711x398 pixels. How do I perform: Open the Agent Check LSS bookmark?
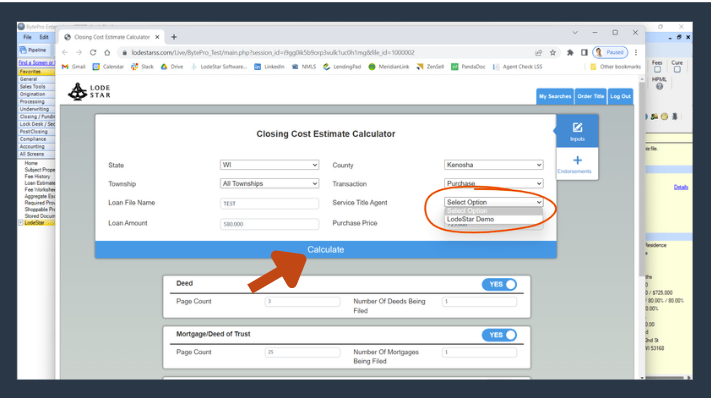click(x=517, y=67)
